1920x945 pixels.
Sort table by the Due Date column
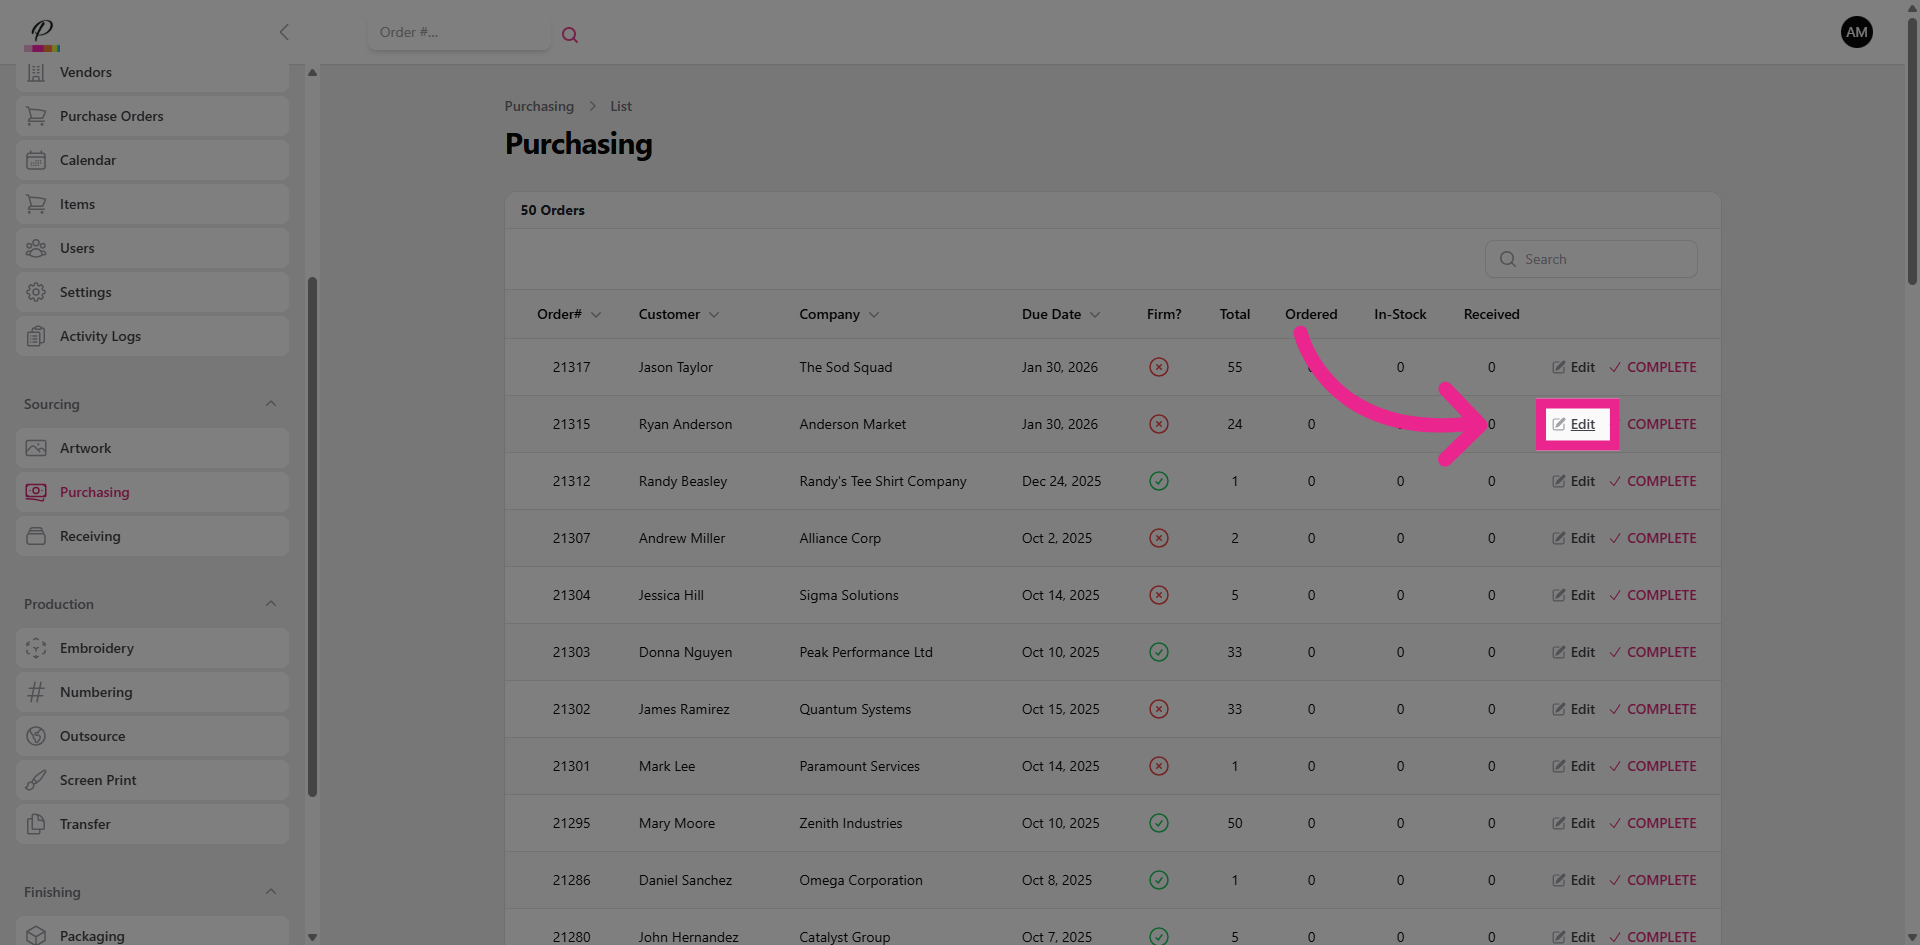tap(1060, 314)
